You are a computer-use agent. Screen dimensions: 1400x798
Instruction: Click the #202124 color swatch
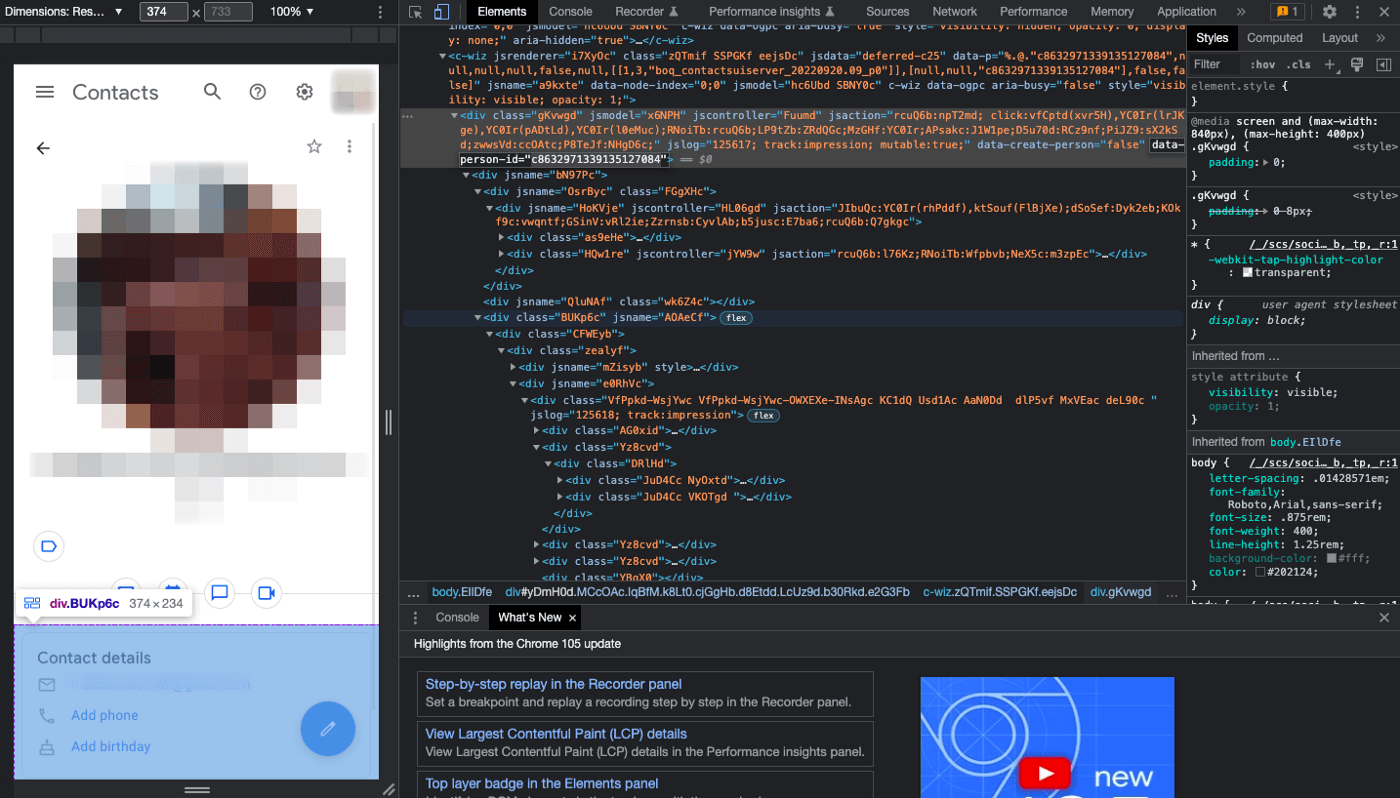coord(1260,572)
